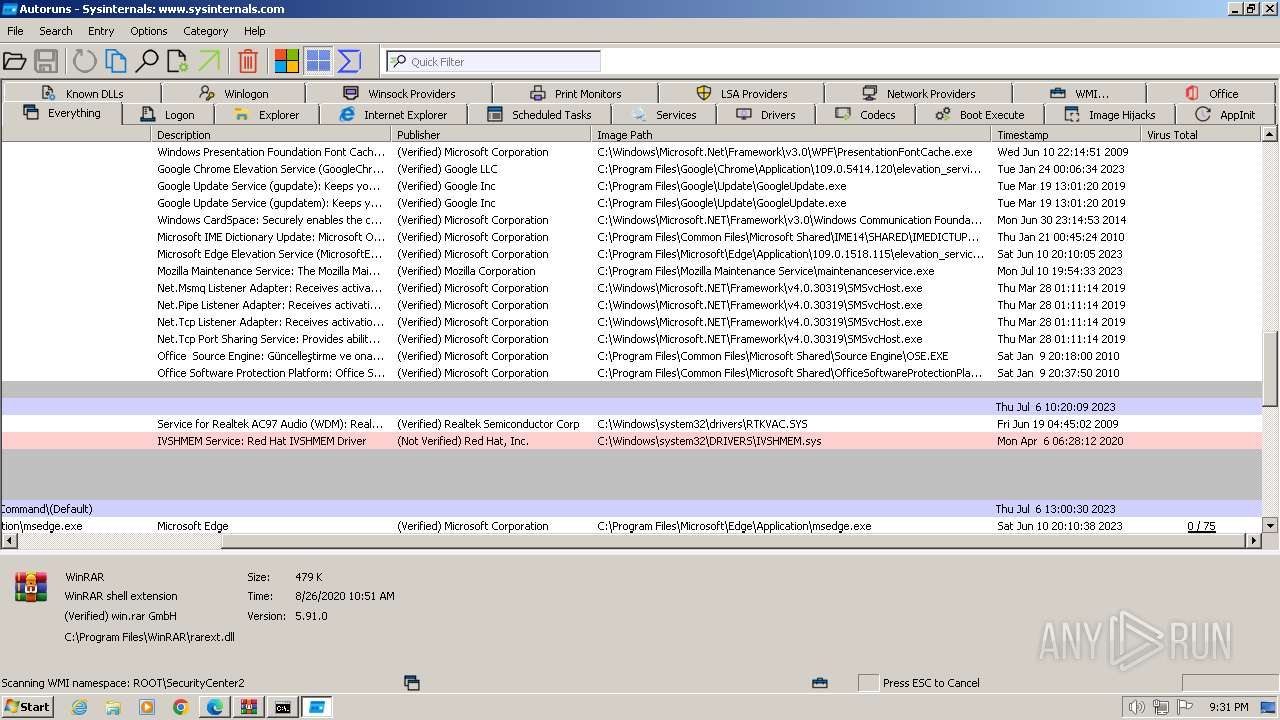
Task: Sort by the Timestamp column header
Action: coord(1066,134)
